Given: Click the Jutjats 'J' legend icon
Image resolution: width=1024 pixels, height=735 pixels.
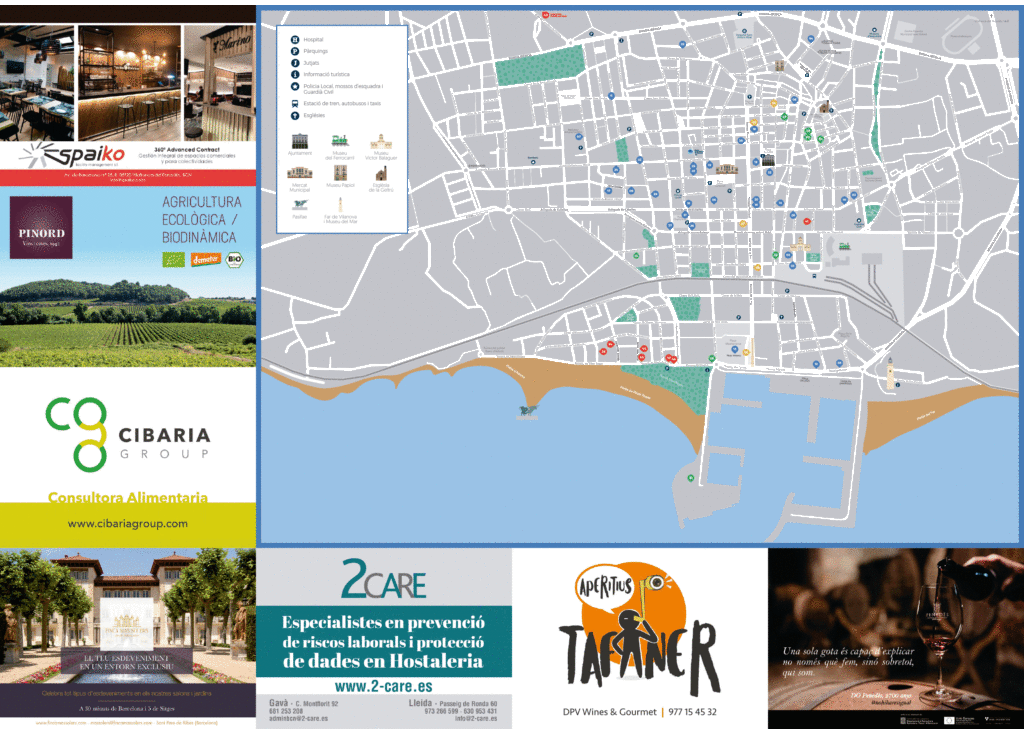Looking at the screenshot, I should point(295,63).
